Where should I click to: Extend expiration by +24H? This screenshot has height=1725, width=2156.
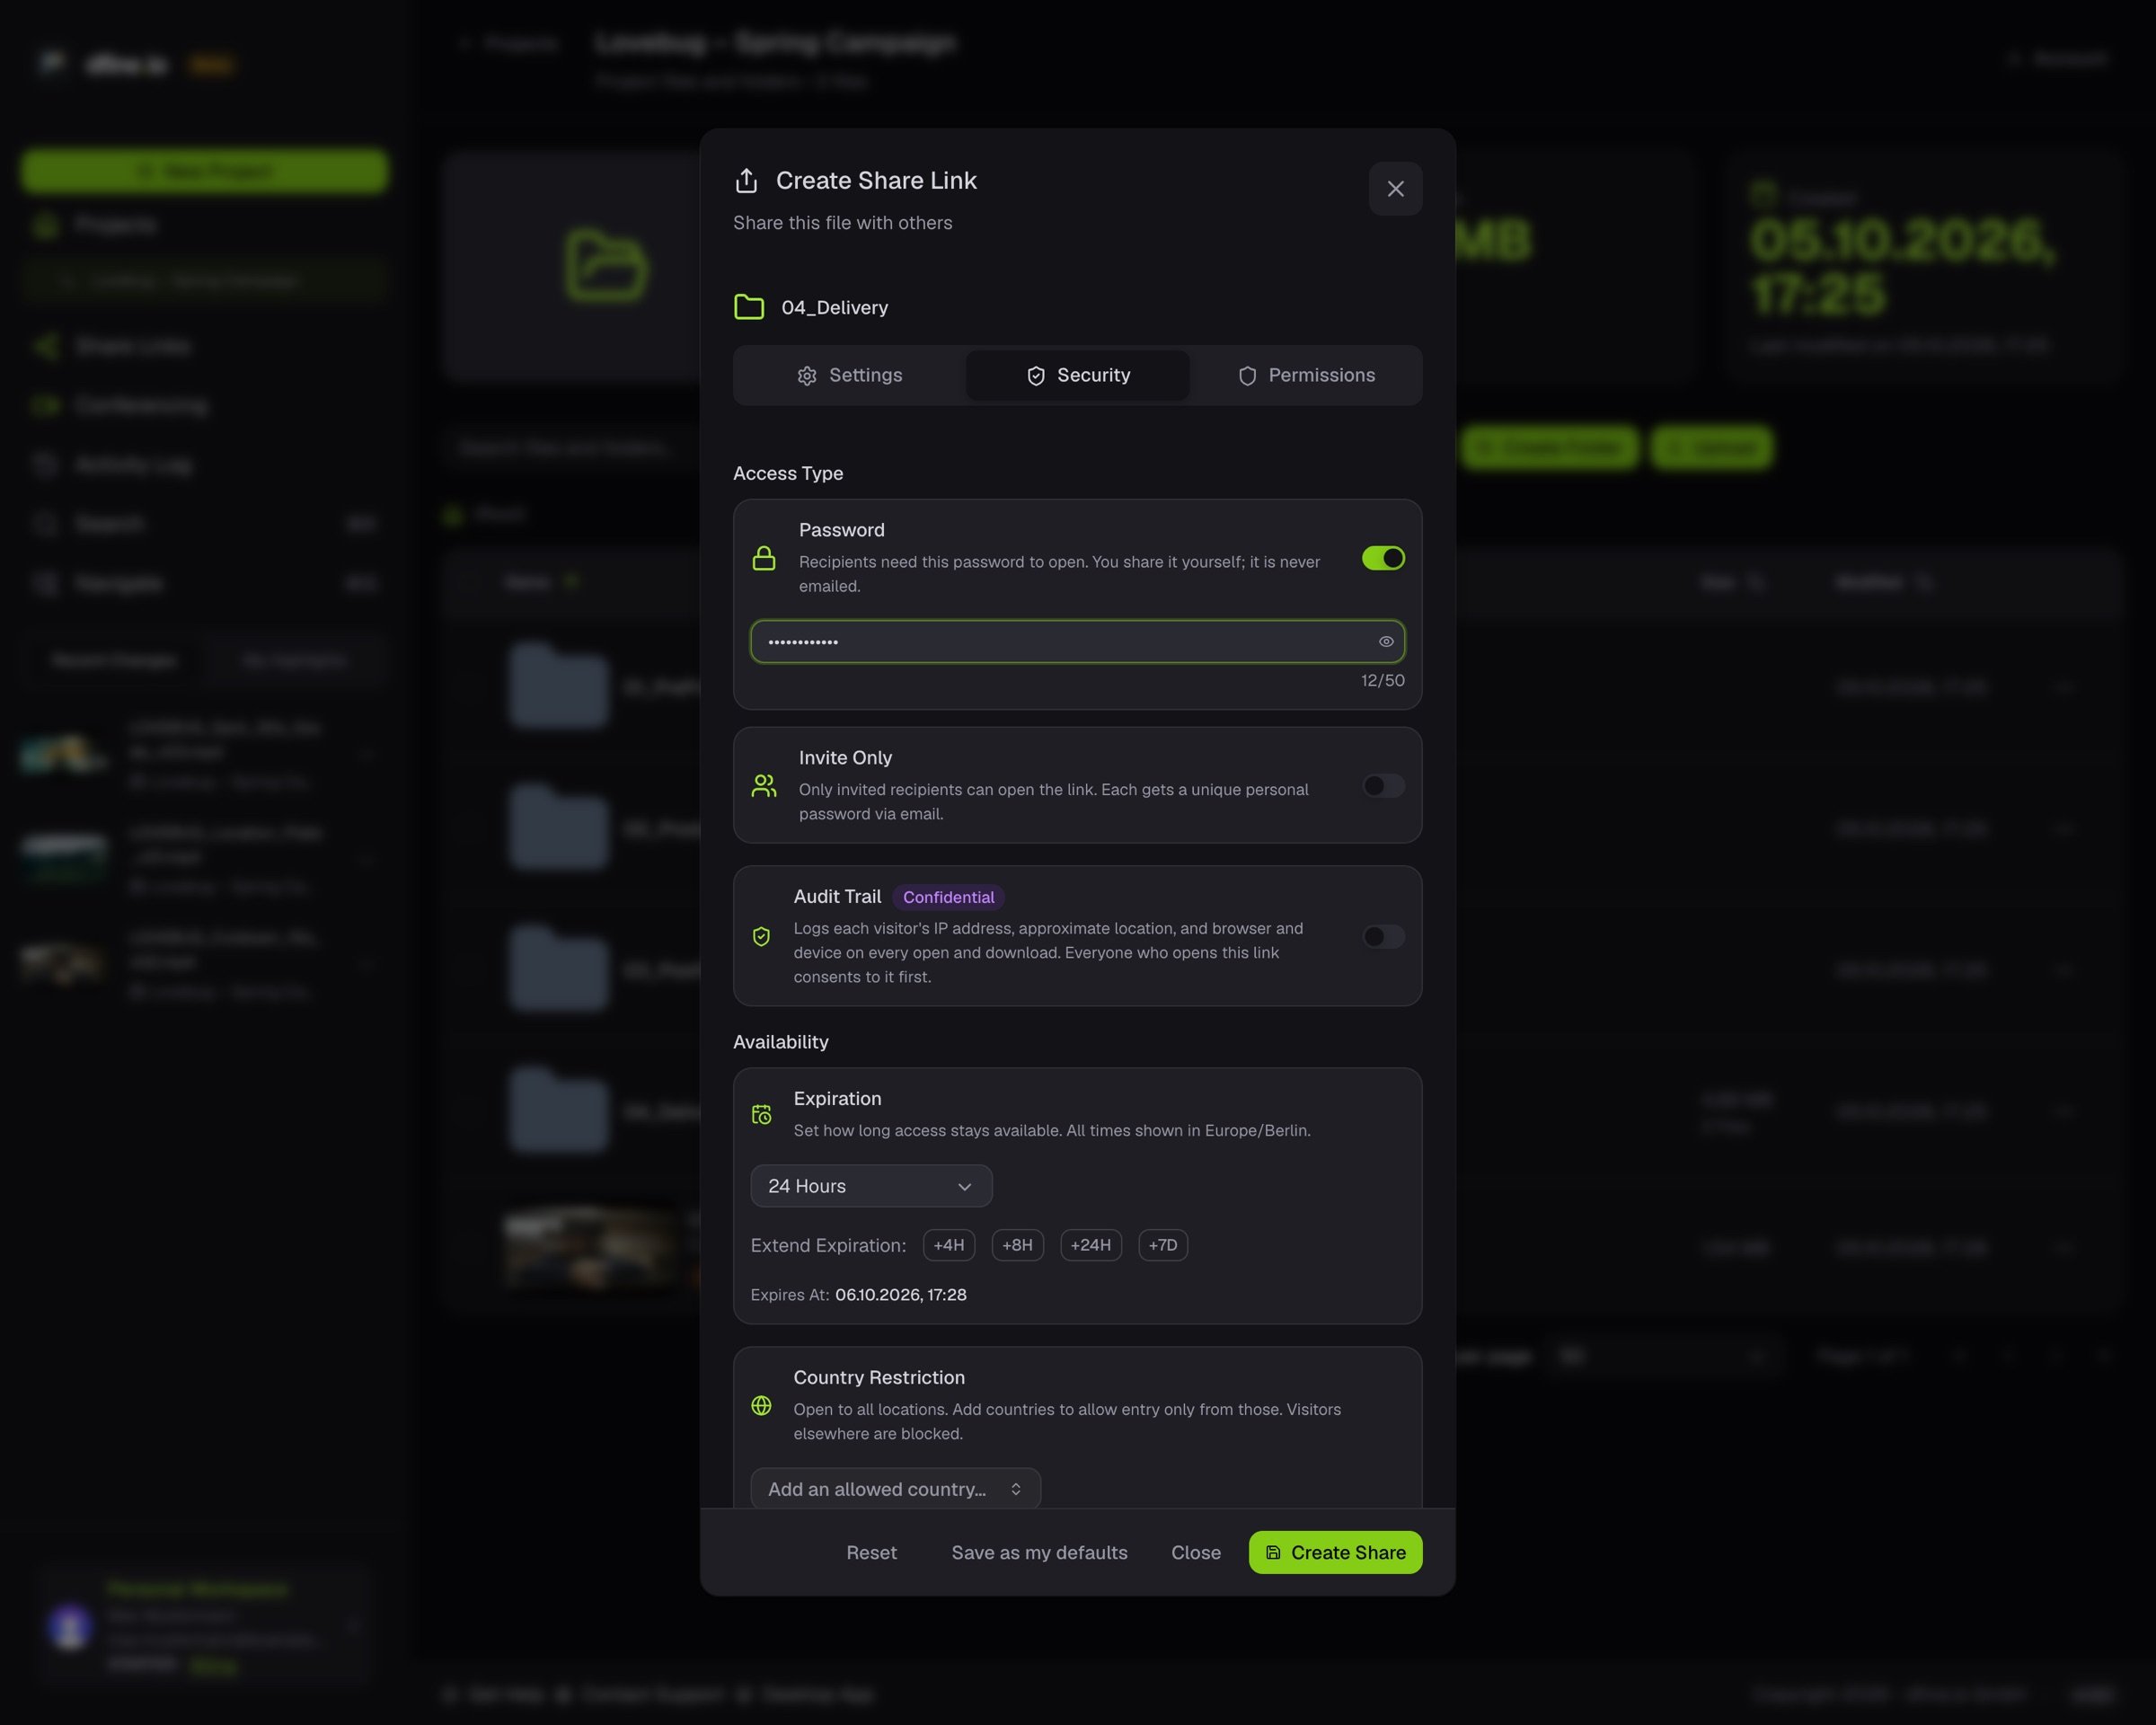point(1090,1245)
